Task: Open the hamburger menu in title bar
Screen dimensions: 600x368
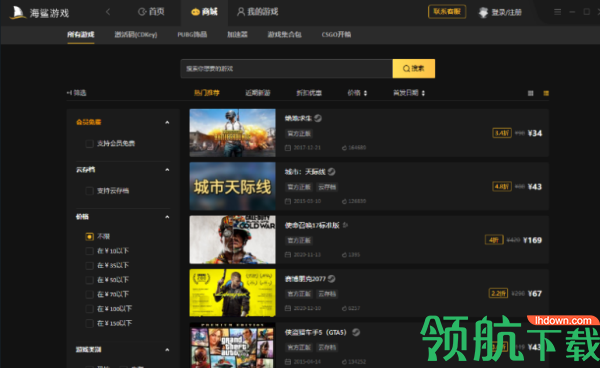Action: coord(558,12)
